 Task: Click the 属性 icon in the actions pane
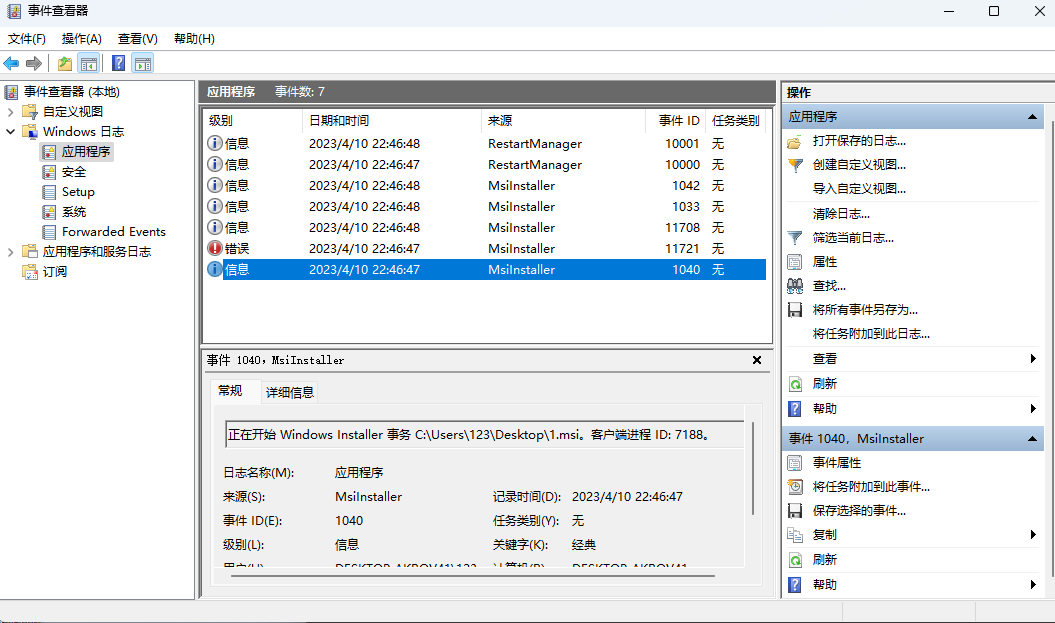tap(795, 262)
